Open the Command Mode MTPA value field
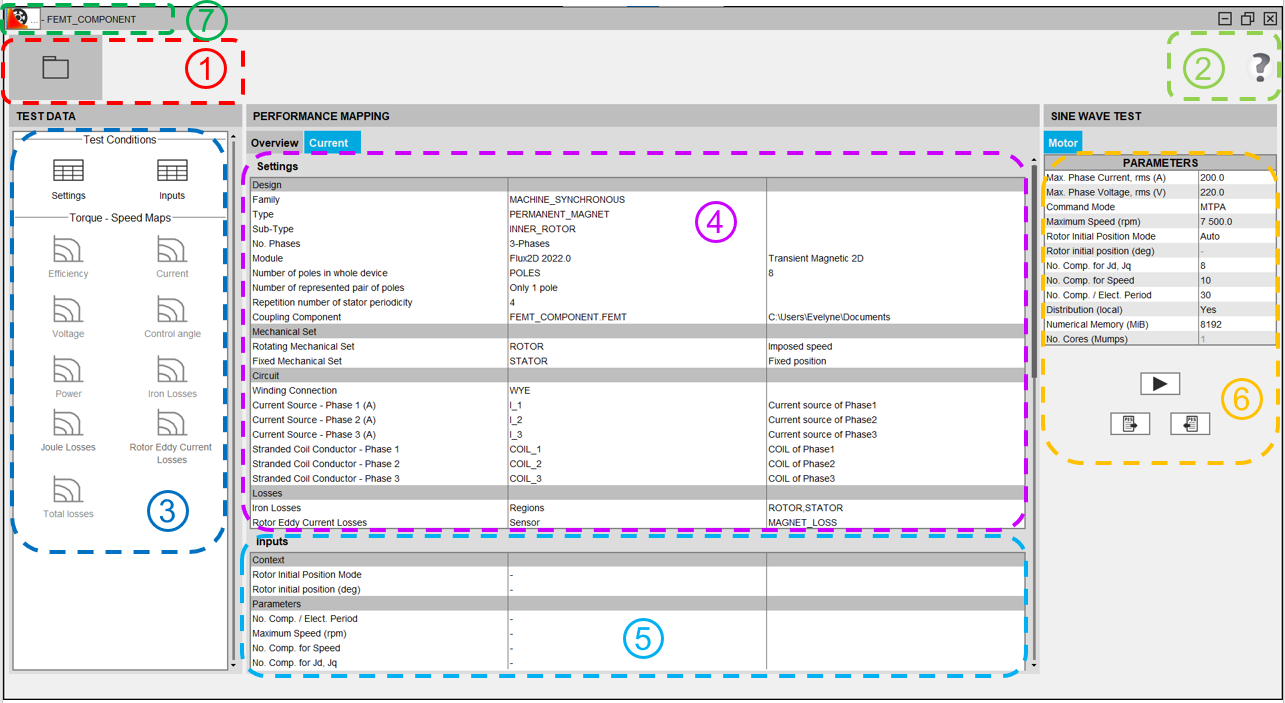Viewport: 1285px width, 703px height. (1236, 207)
